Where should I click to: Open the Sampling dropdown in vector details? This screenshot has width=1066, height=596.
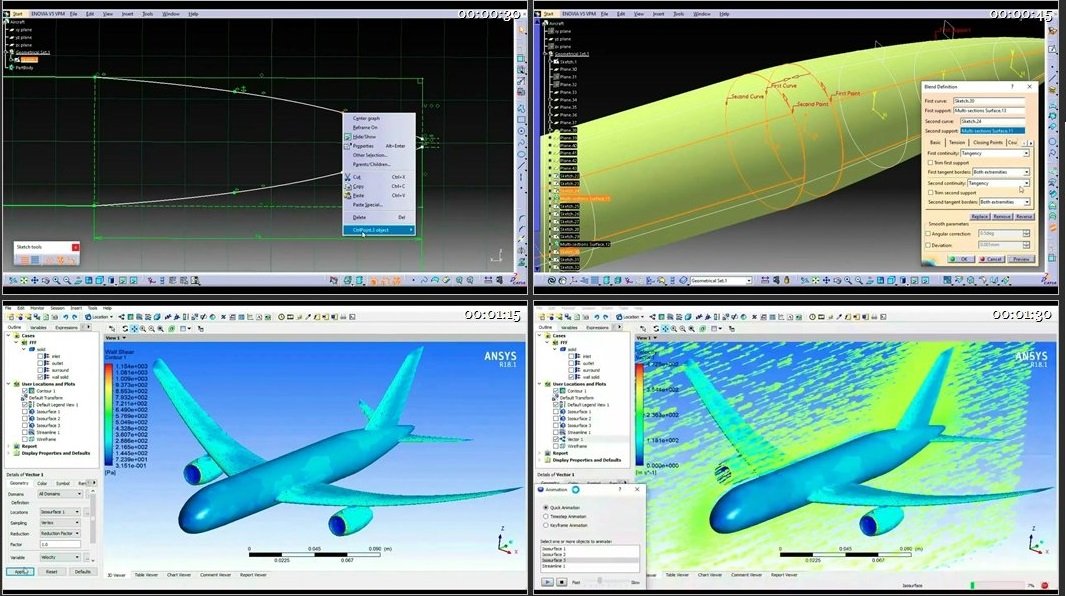[59, 523]
